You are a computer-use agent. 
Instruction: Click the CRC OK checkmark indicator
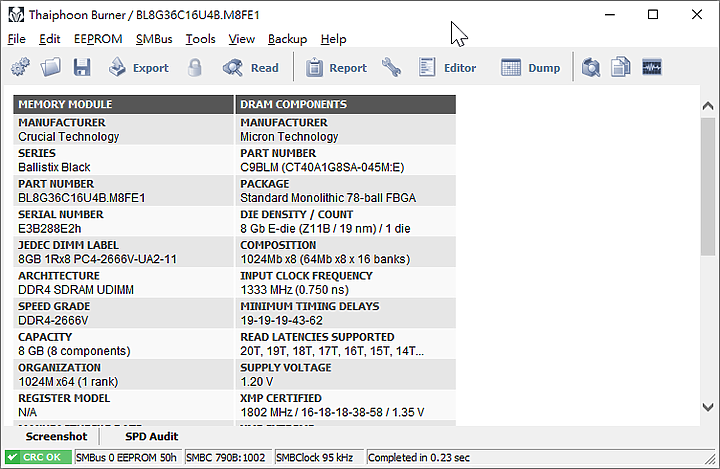coord(38,458)
